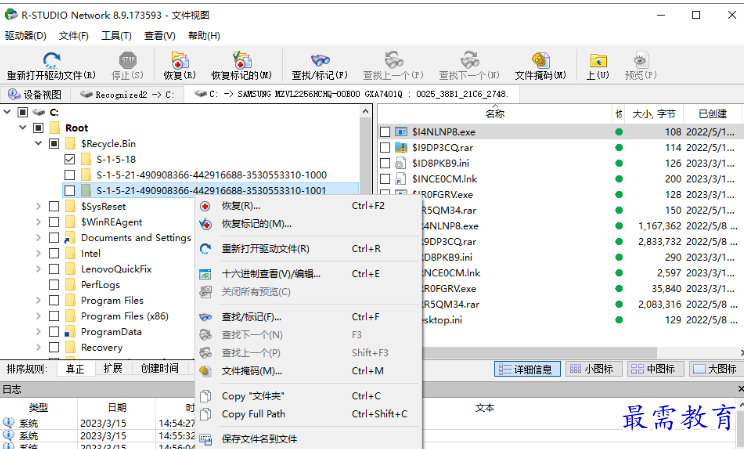Click hex viewer icon in context menu

tap(205, 274)
